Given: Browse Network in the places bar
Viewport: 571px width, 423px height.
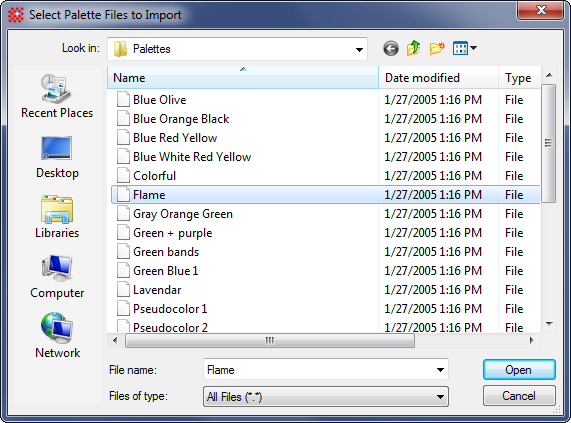Looking at the screenshot, I should coord(57,336).
